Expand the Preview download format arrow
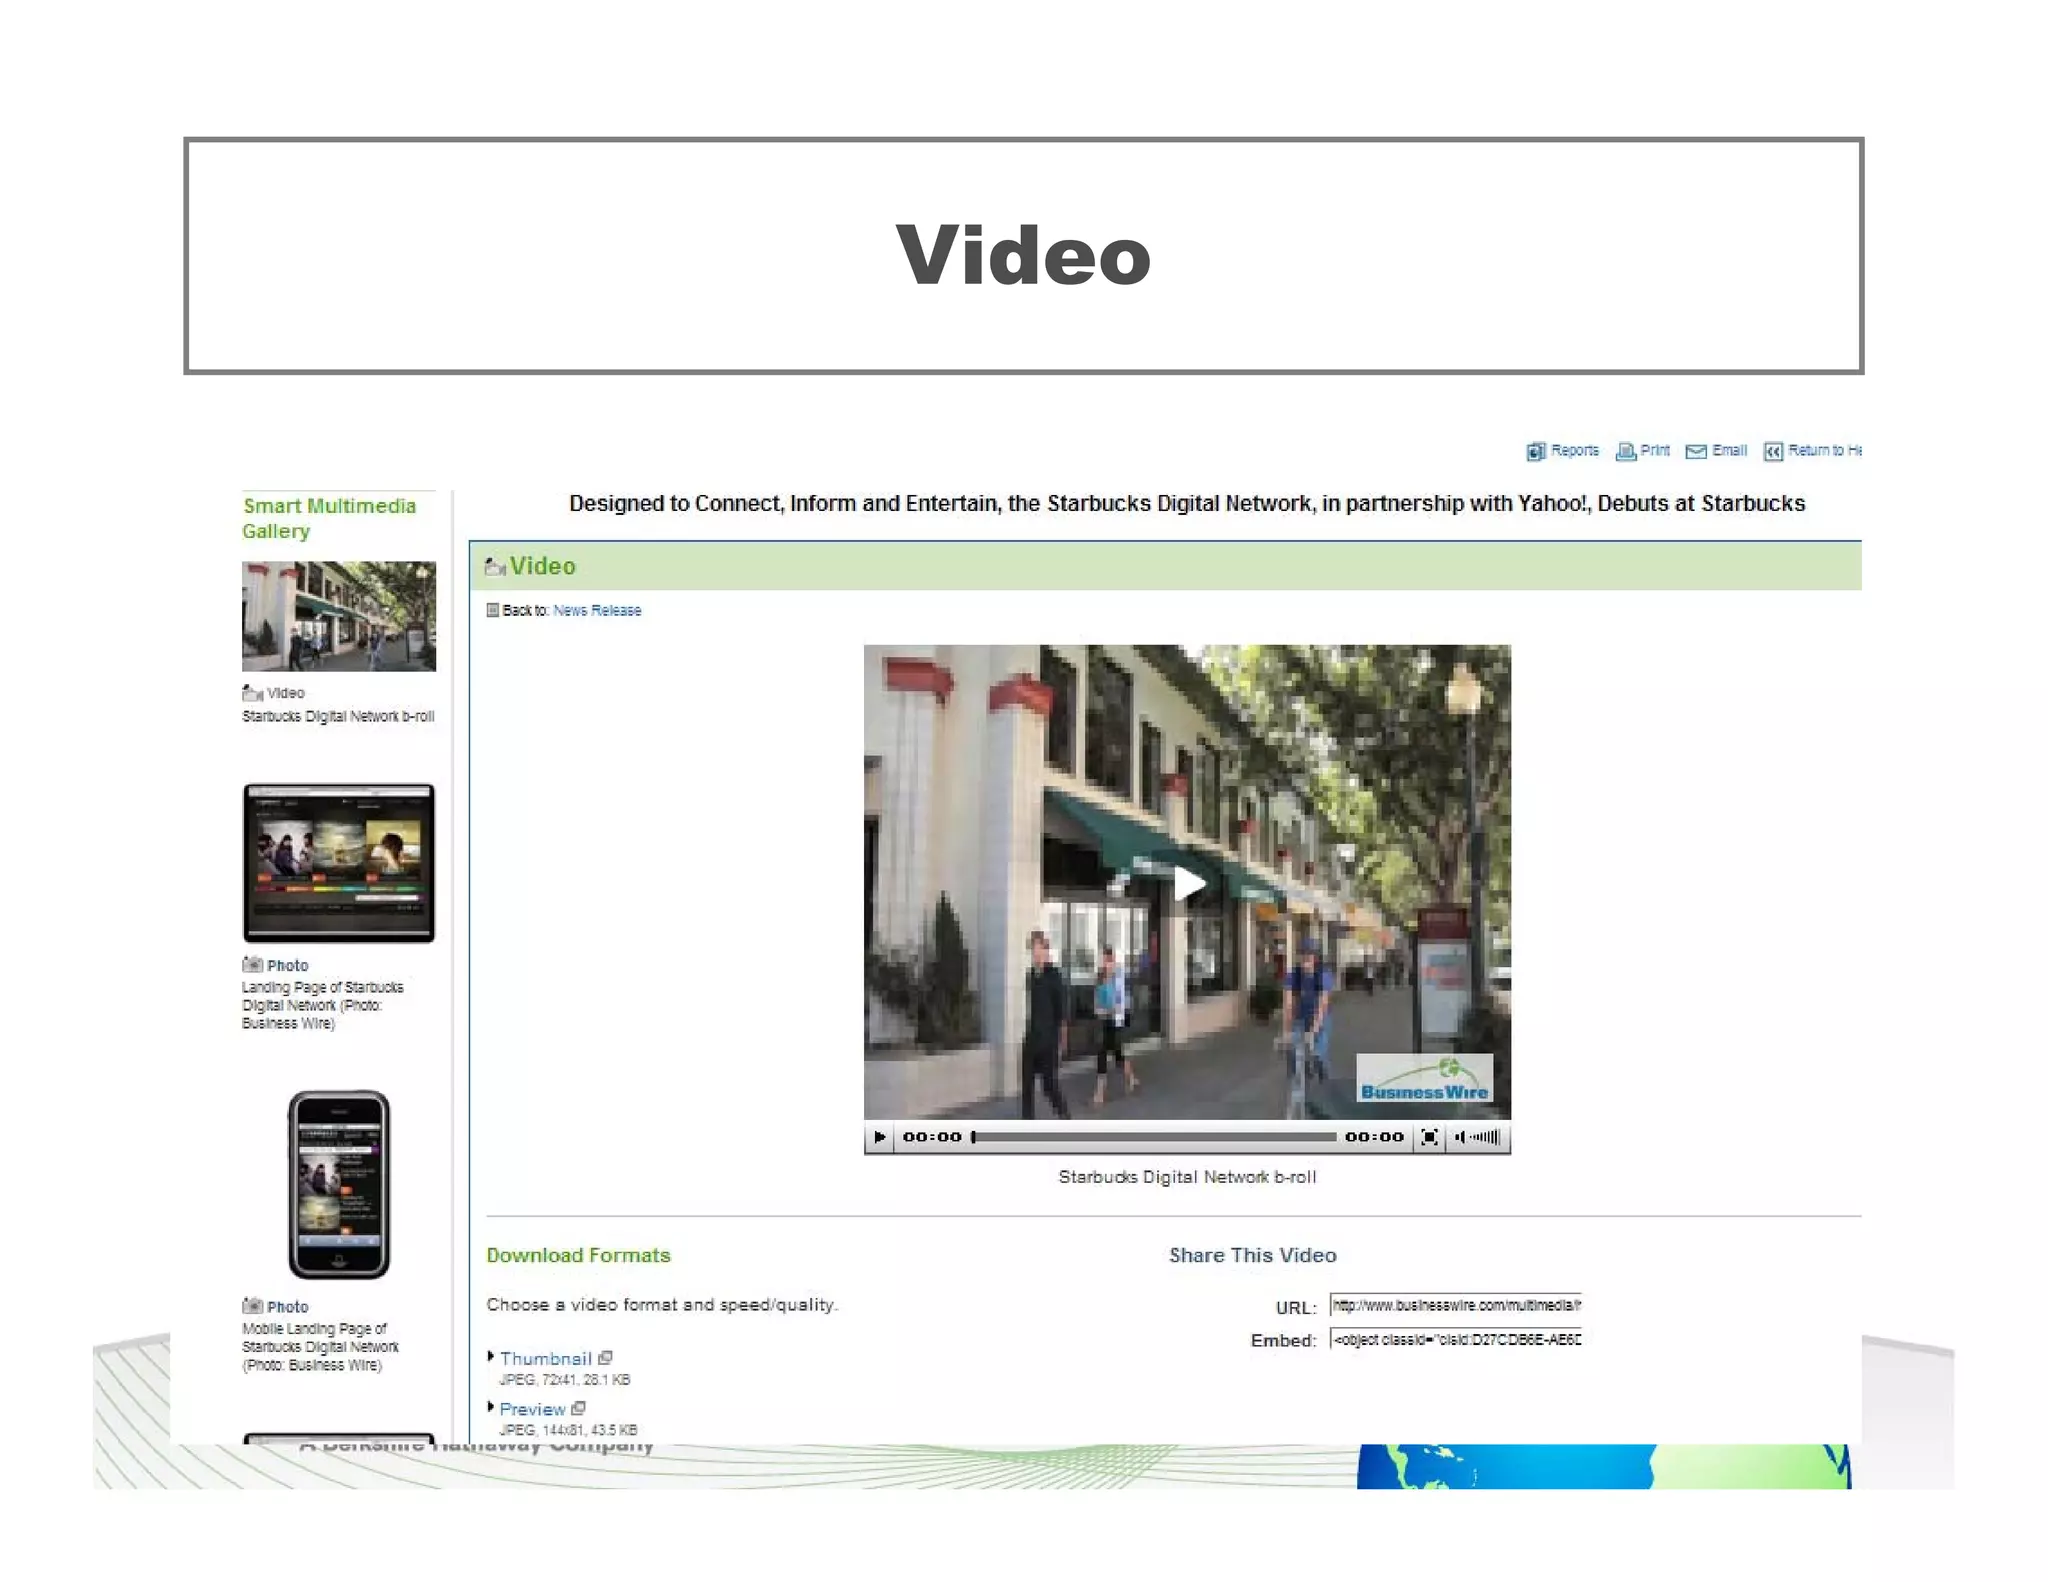2048x1582 pixels. pyautogui.click(x=491, y=1407)
